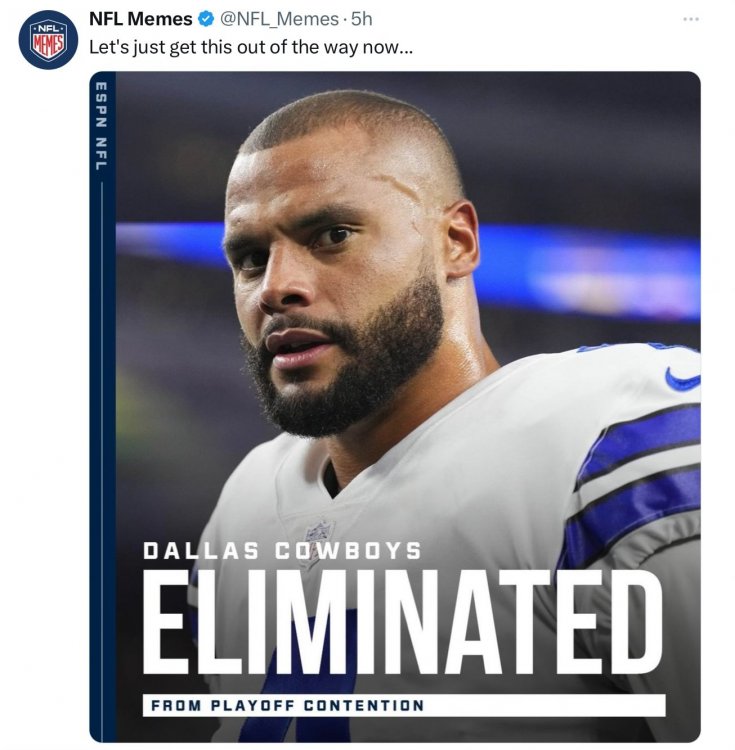
Task: Click the player's ear in the photo
Action: pyautogui.click(x=462, y=240)
